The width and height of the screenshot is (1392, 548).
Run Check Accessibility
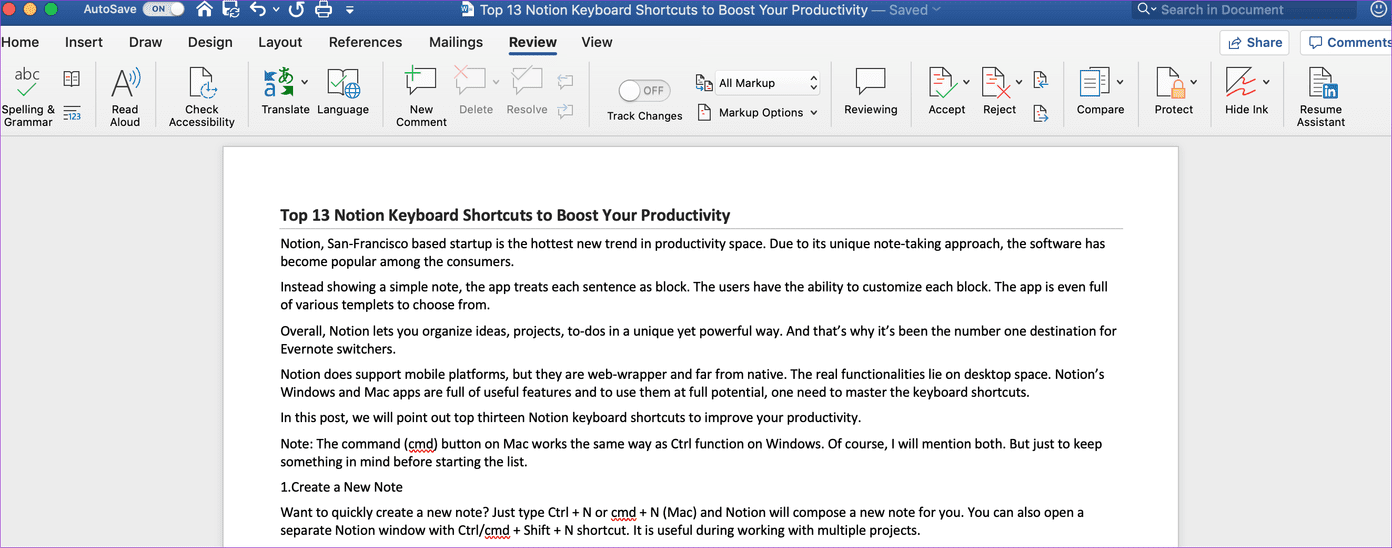pos(202,97)
